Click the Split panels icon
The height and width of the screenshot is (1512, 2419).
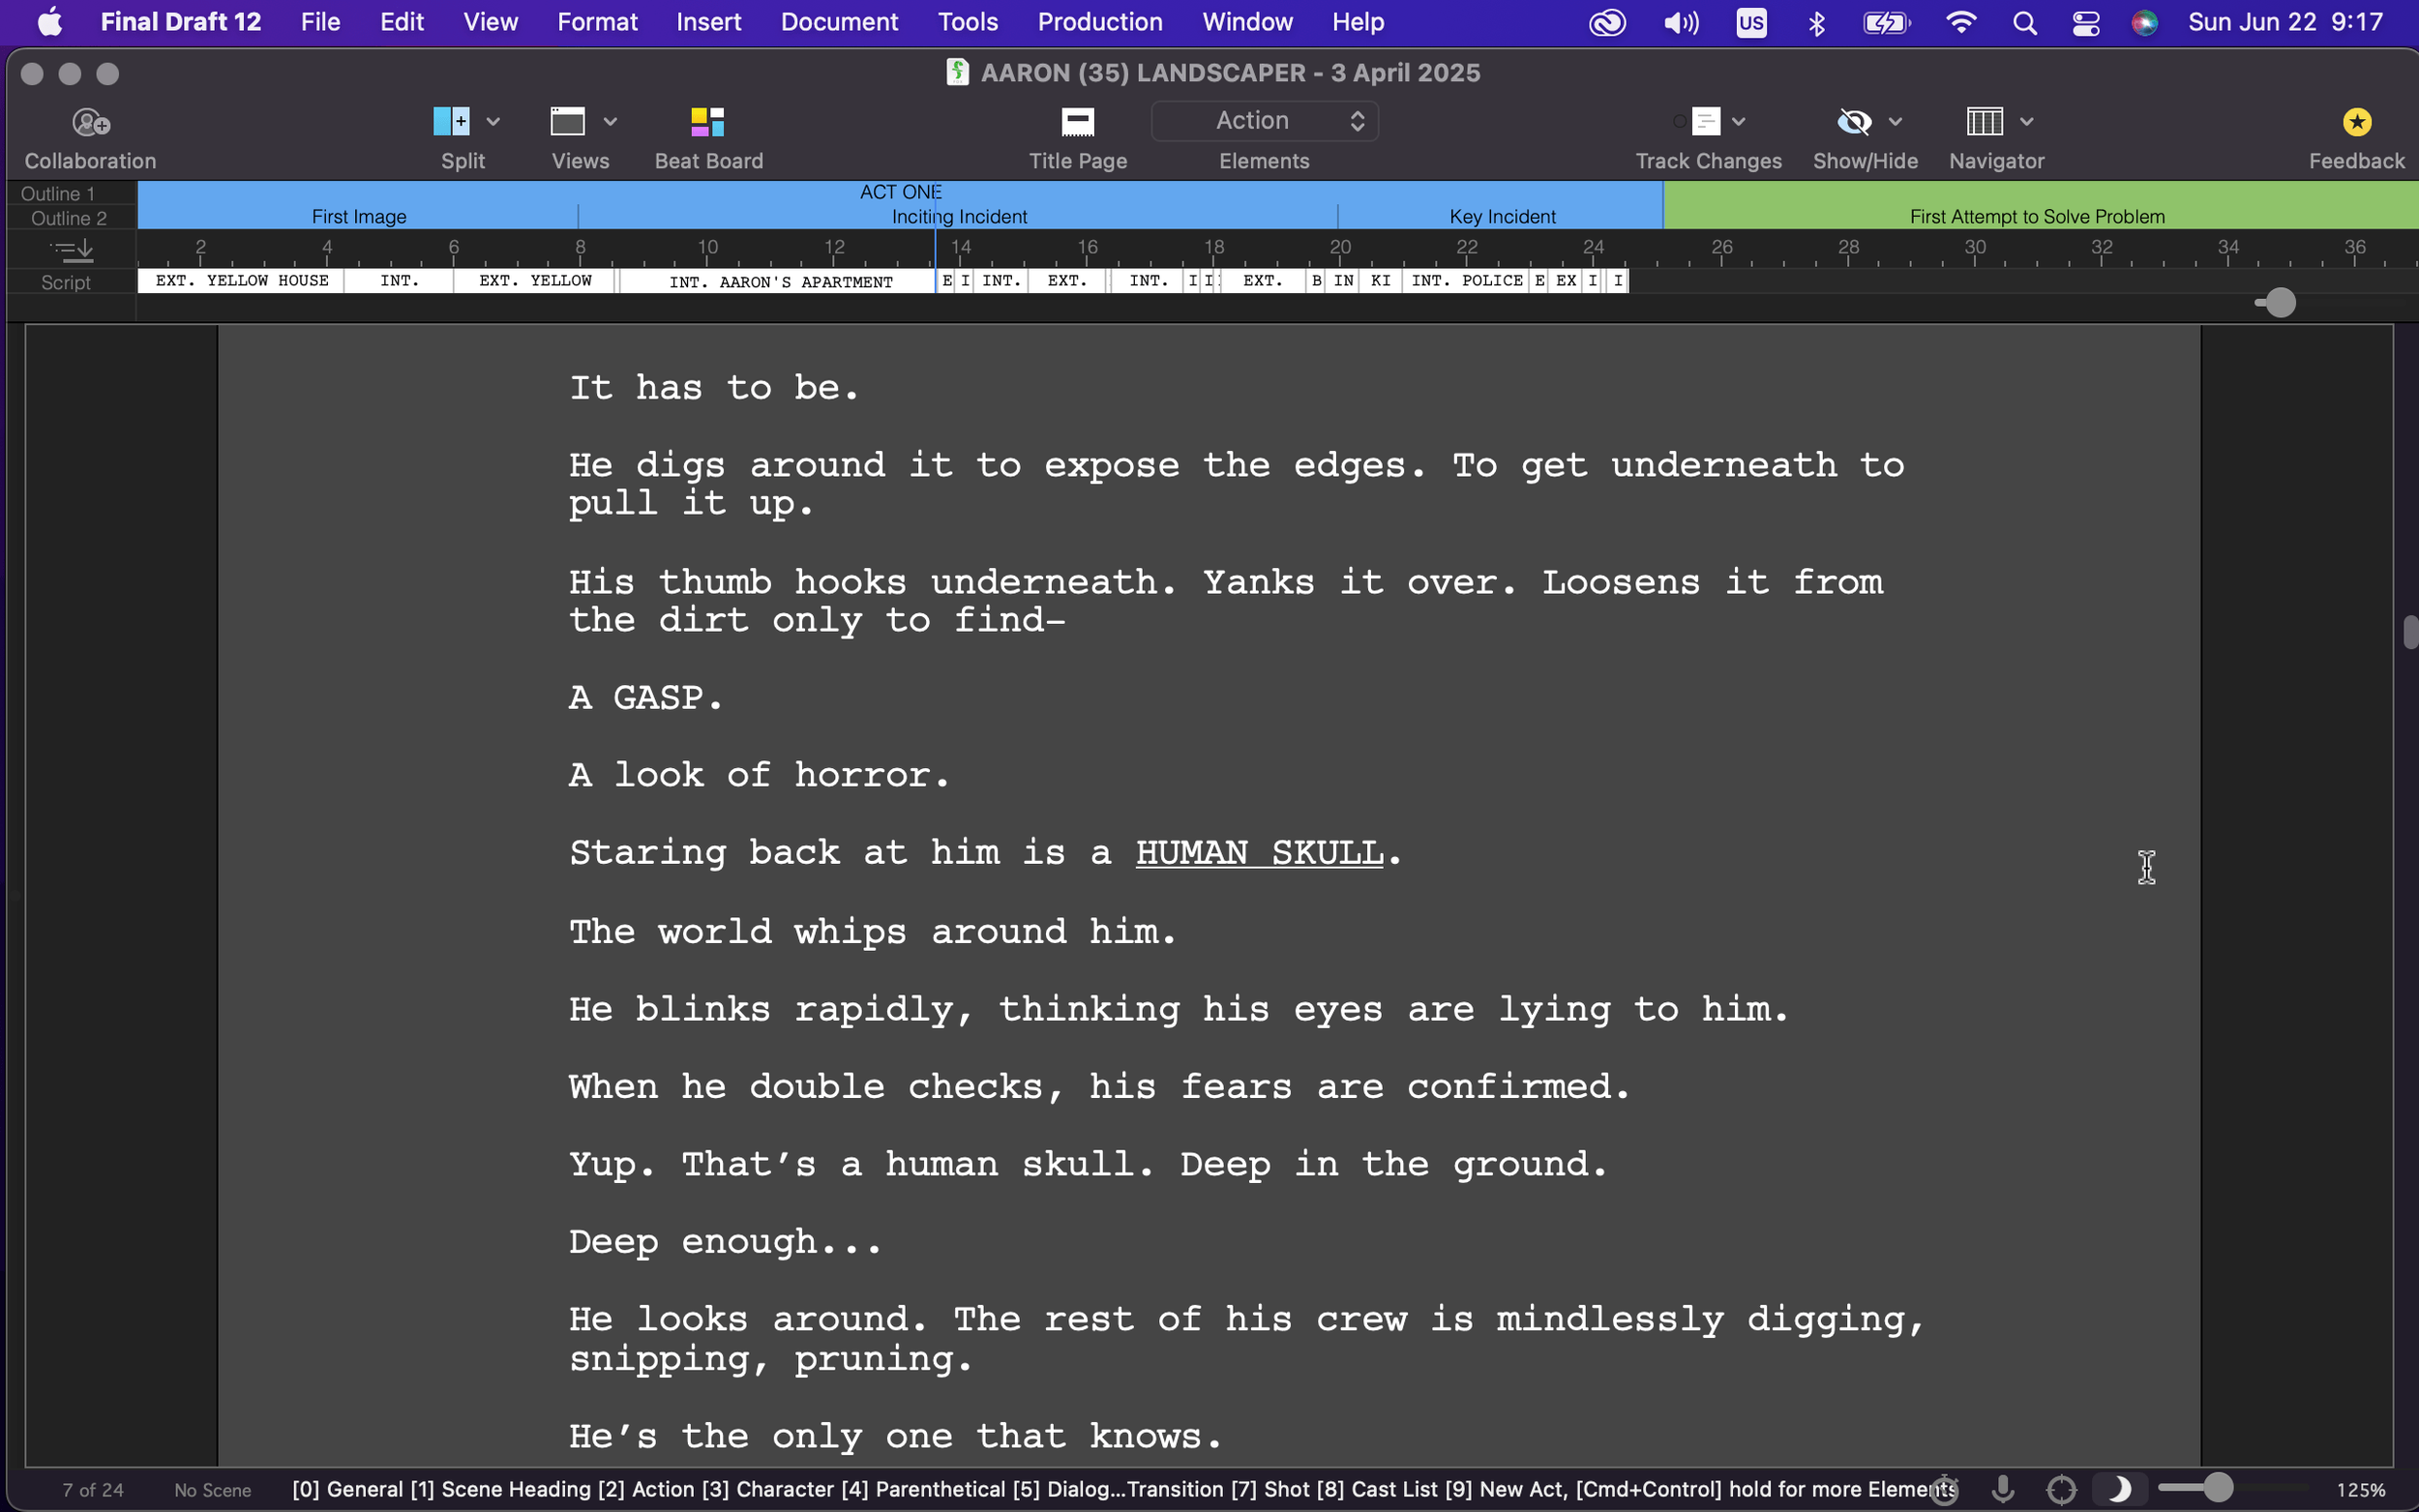point(451,122)
